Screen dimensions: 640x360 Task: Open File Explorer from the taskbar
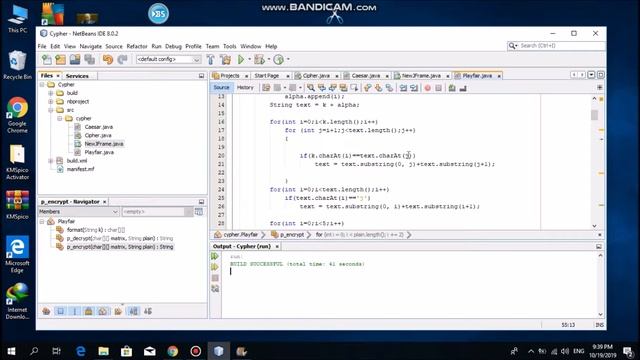[x=103, y=351]
